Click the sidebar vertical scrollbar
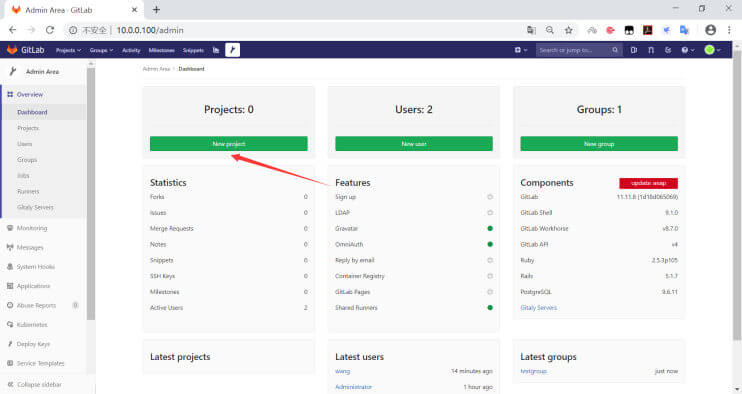The width and height of the screenshot is (742, 394). click(x=91, y=194)
